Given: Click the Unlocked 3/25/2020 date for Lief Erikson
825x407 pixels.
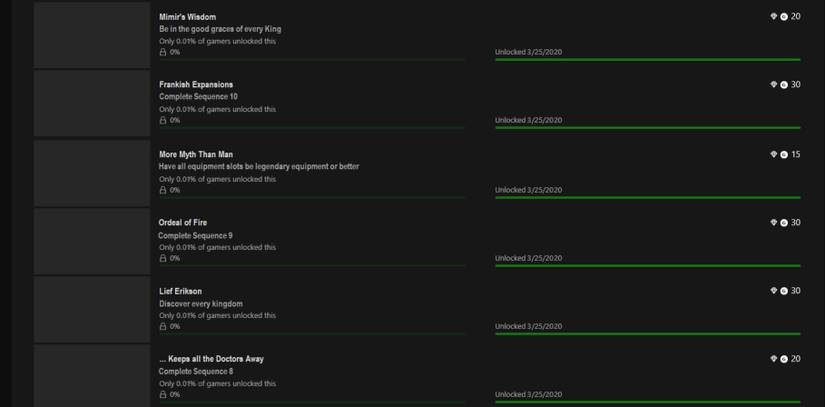Looking at the screenshot, I should click(528, 326).
